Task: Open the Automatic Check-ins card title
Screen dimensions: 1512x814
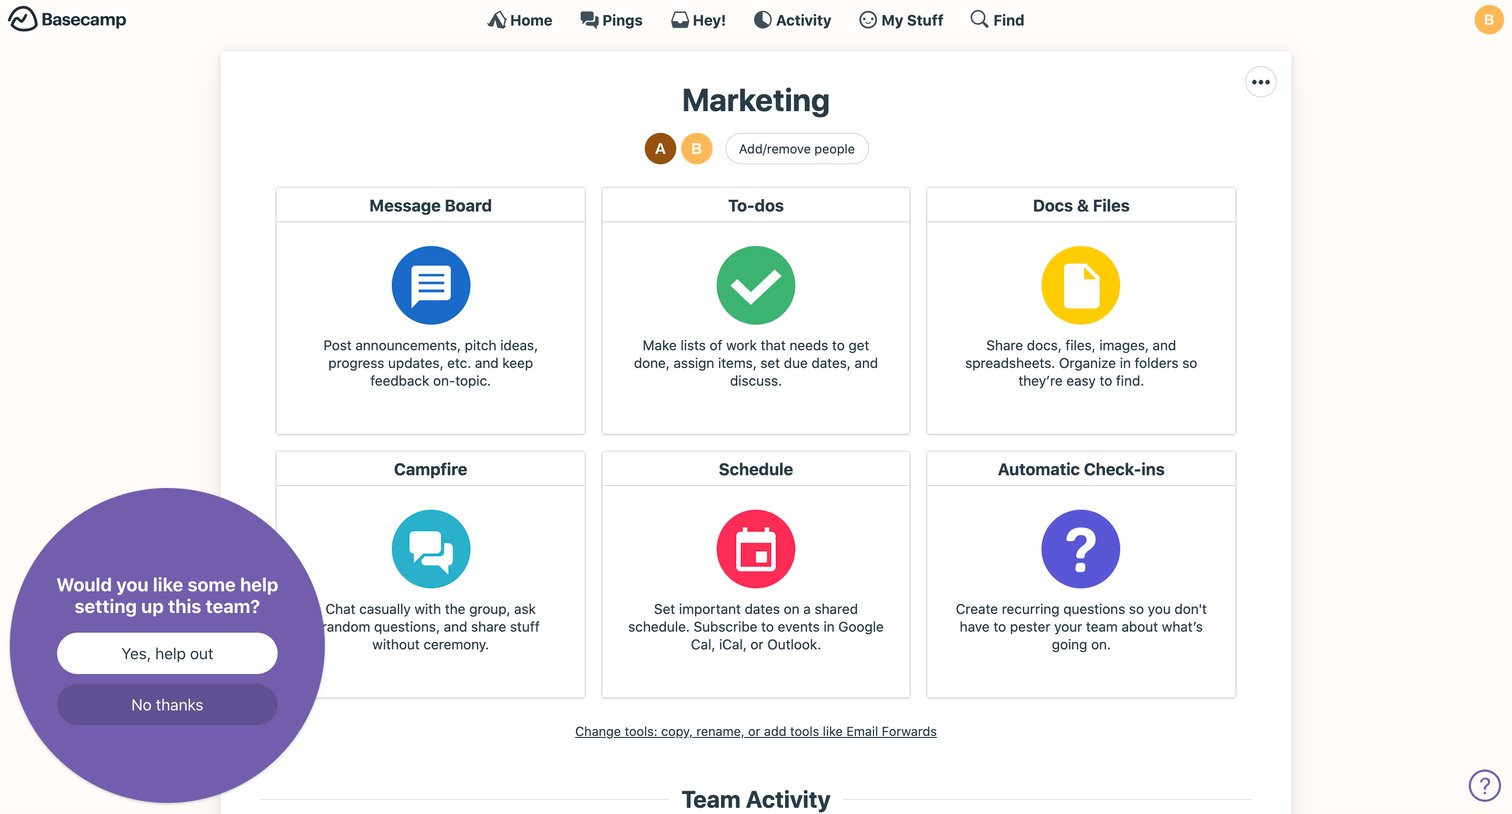Action: point(1081,470)
